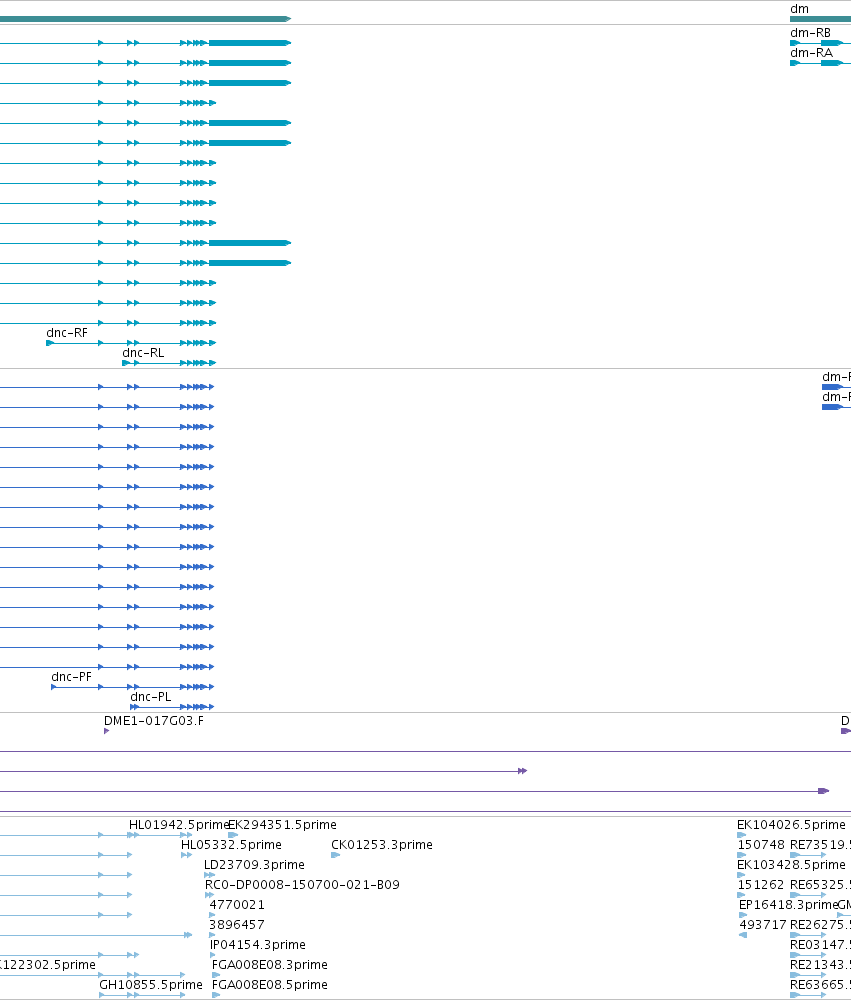Select the FGA008E08.5prime label
This screenshot has width=851, height=1000.
(269, 985)
